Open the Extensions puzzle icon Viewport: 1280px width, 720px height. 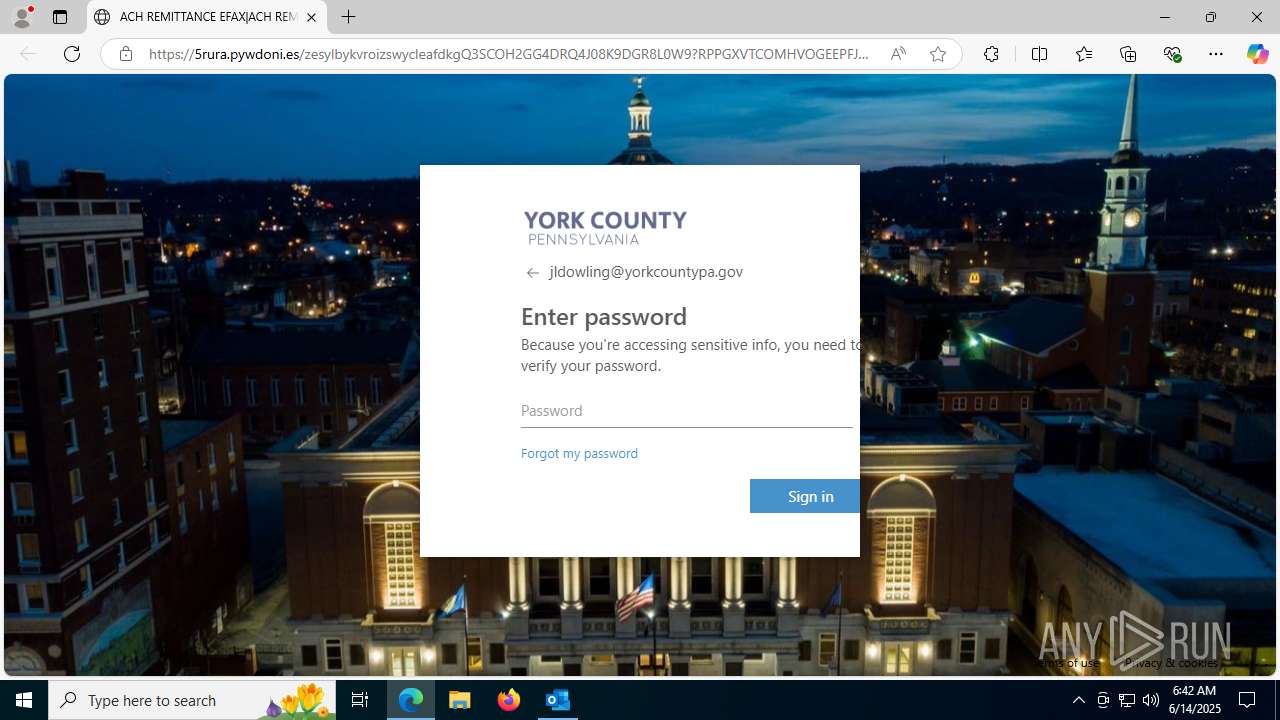click(x=991, y=54)
